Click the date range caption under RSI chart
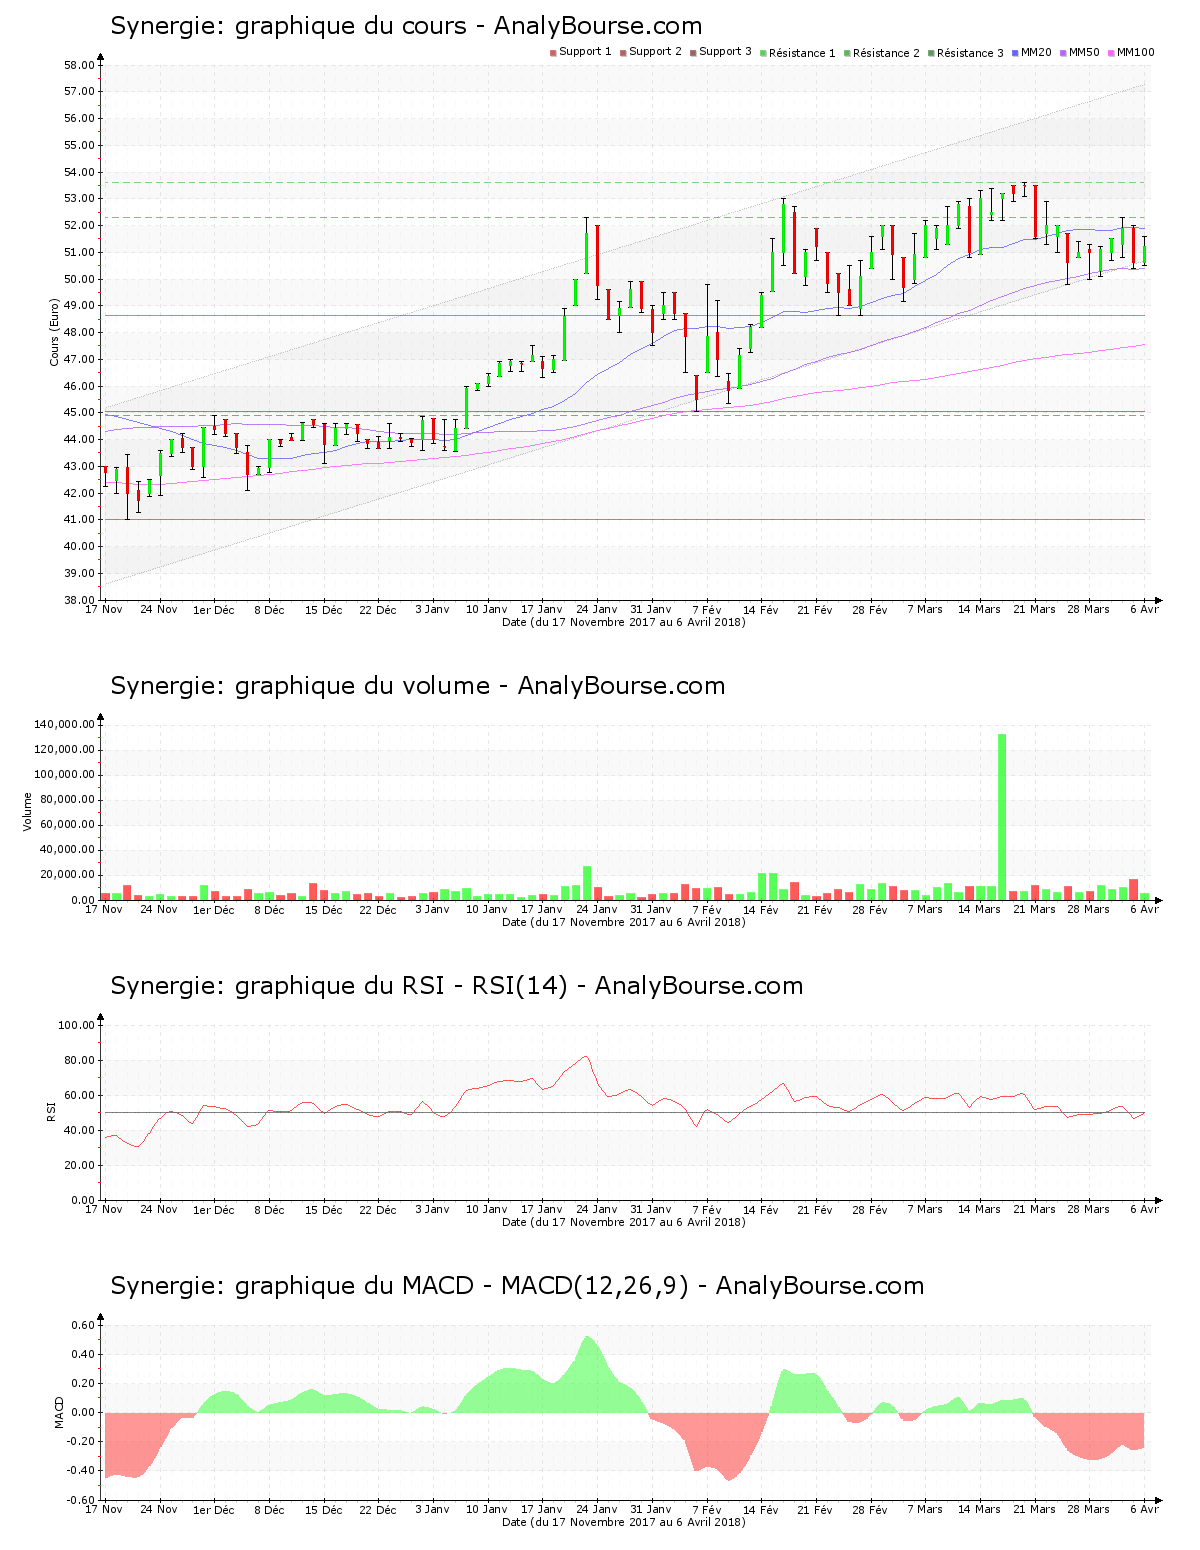 click(x=623, y=1222)
